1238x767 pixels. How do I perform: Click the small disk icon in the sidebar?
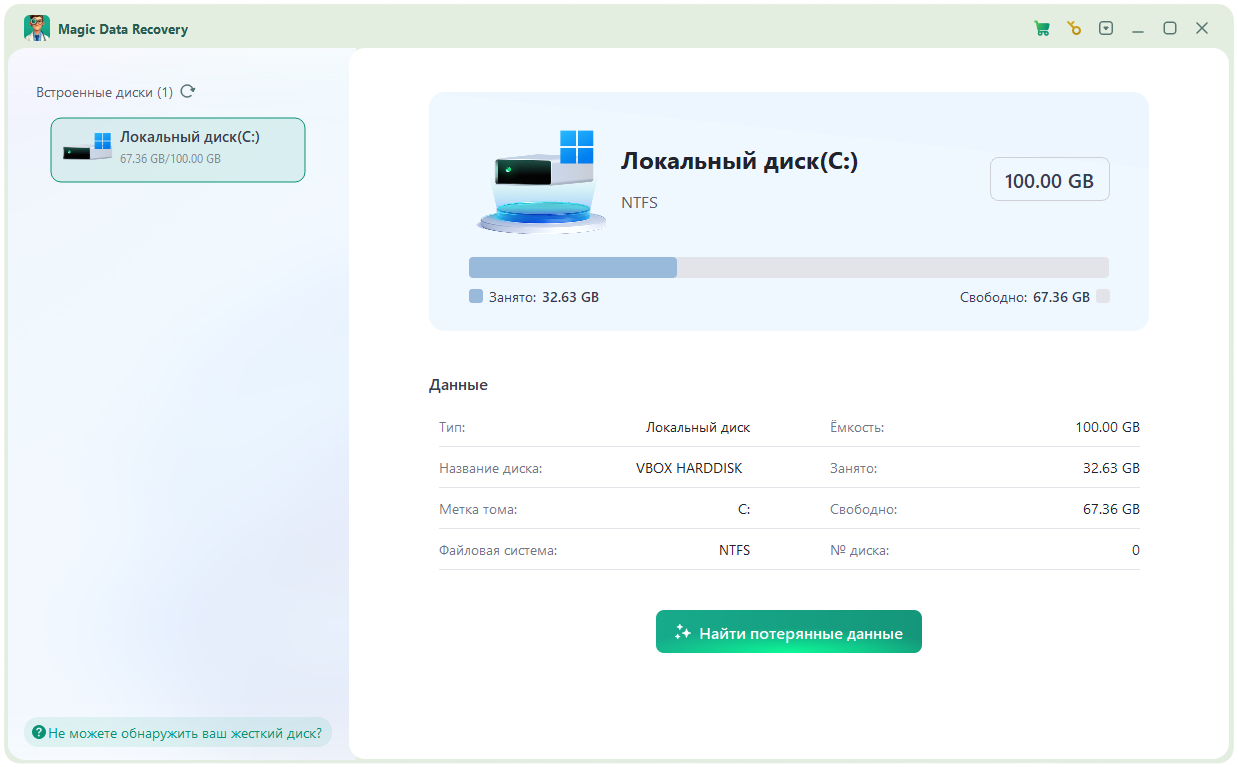click(88, 146)
